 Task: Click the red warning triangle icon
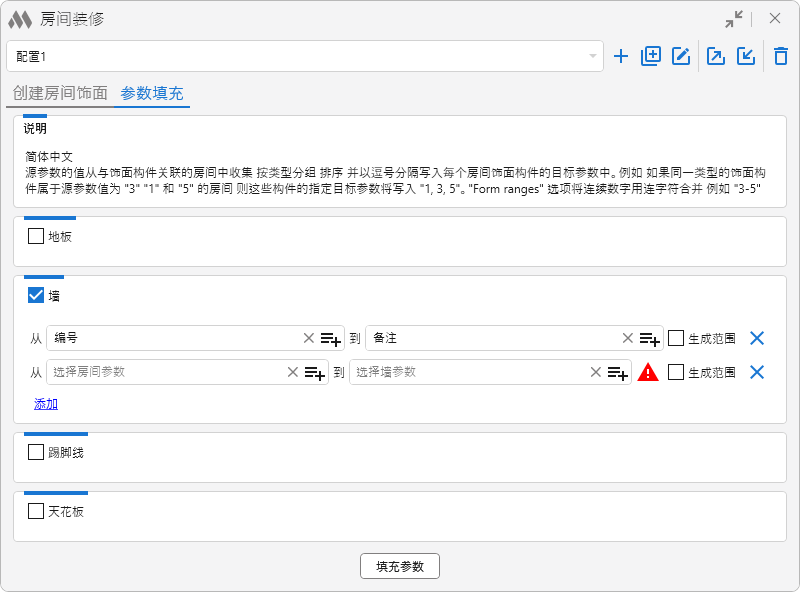click(x=648, y=373)
